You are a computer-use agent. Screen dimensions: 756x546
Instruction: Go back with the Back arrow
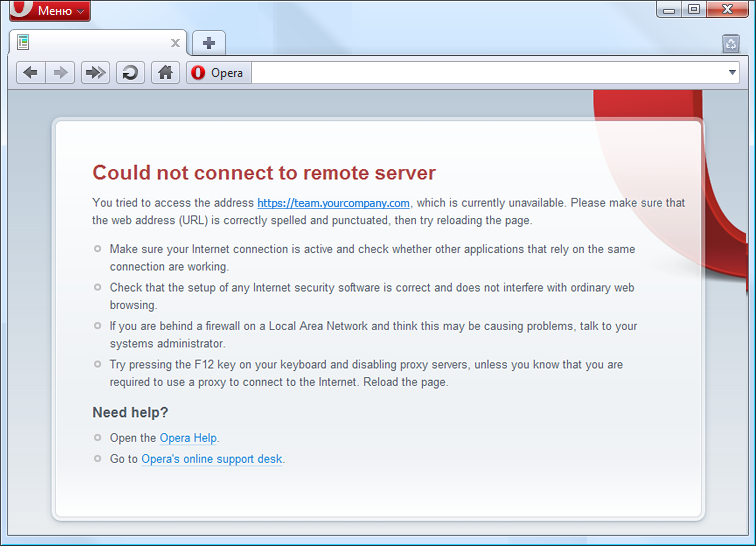coord(31,73)
